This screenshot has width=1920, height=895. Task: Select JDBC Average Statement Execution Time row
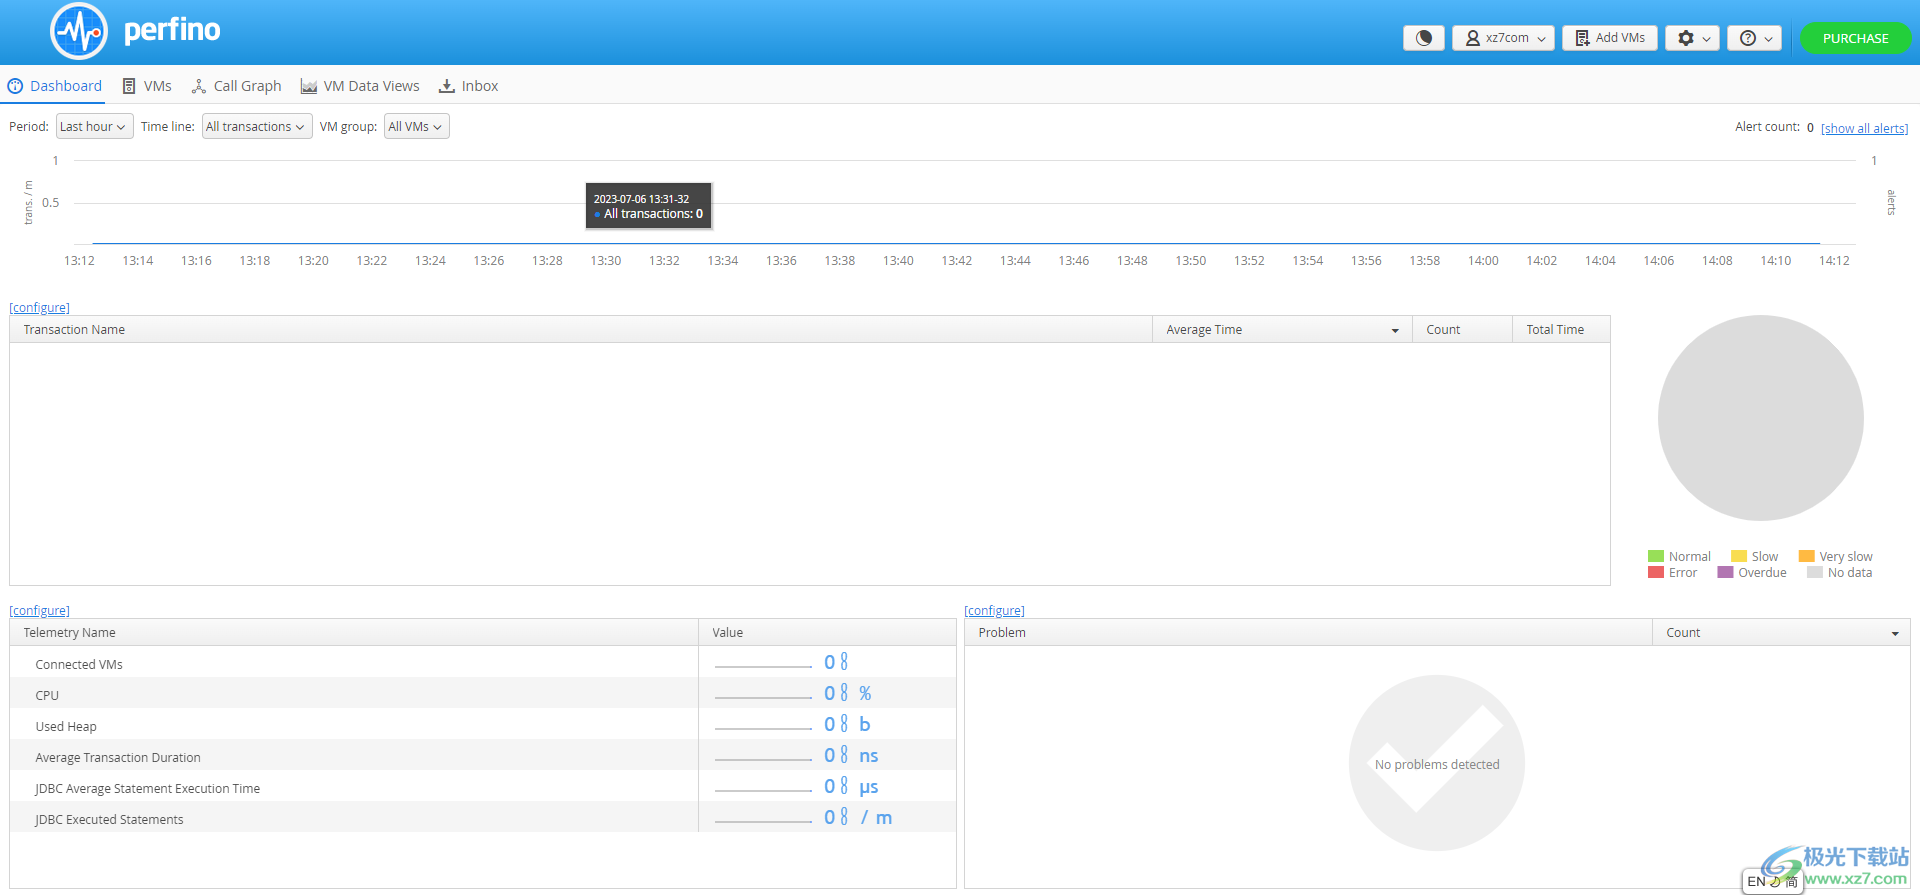[483, 788]
